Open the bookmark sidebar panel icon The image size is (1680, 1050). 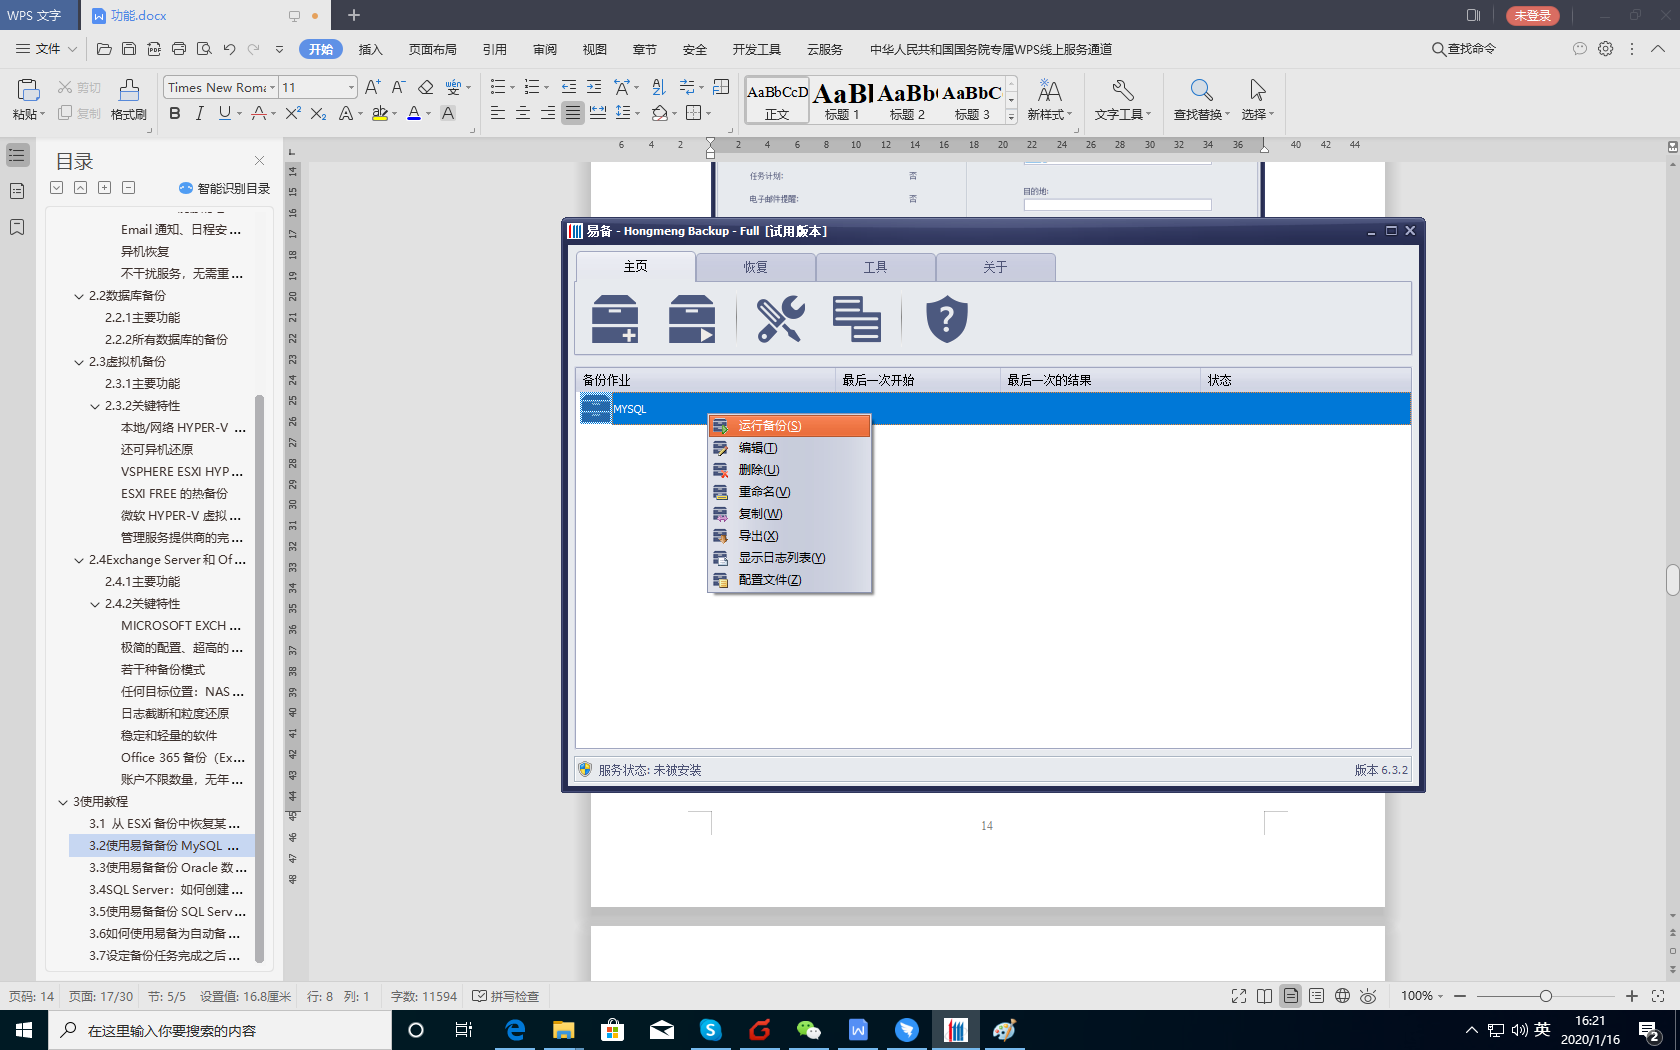17,227
